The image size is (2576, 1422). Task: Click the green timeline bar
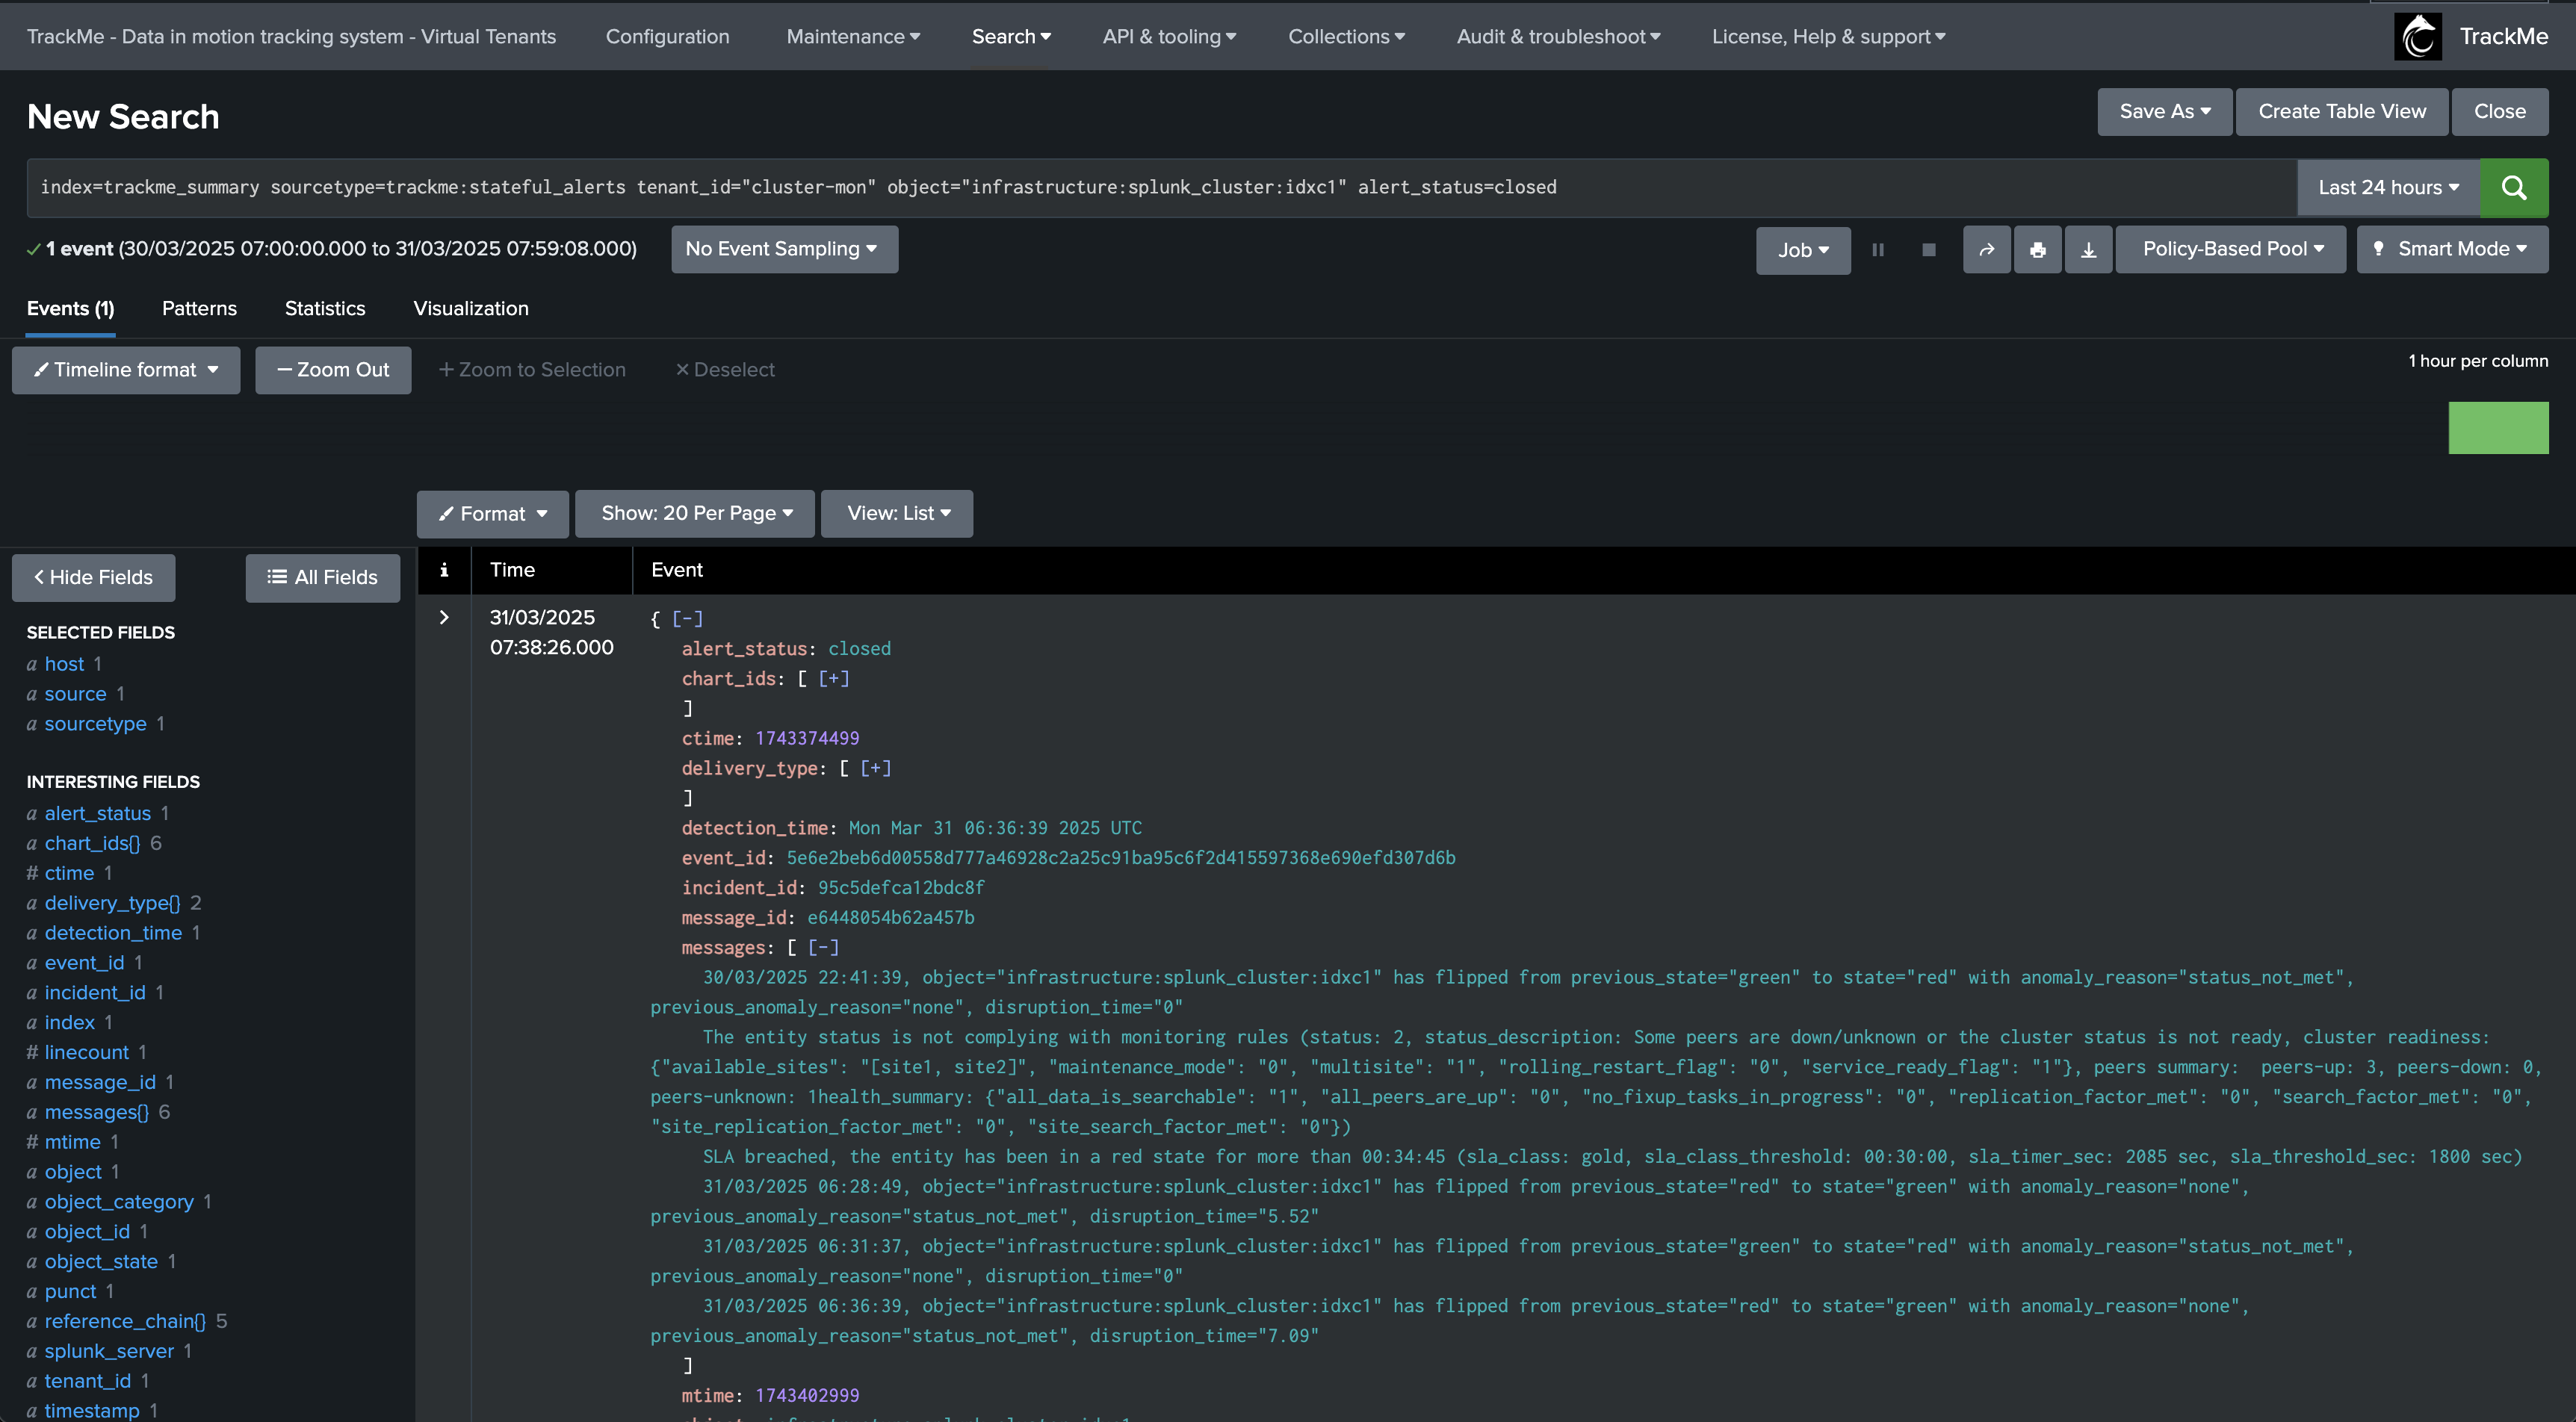(2498, 428)
